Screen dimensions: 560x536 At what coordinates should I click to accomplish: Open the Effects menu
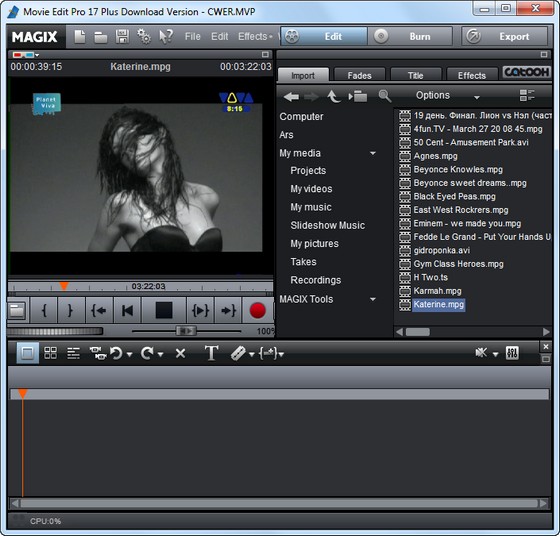point(252,36)
